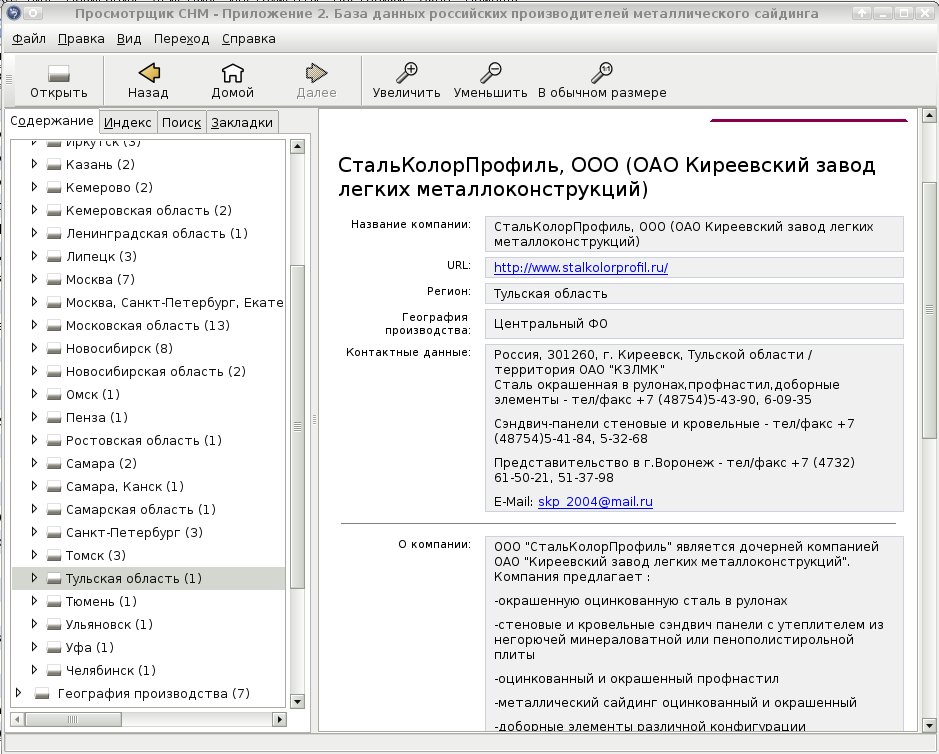Expand the Ульяновск (1) node
The width and height of the screenshot is (939, 754).
tap(34, 624)
